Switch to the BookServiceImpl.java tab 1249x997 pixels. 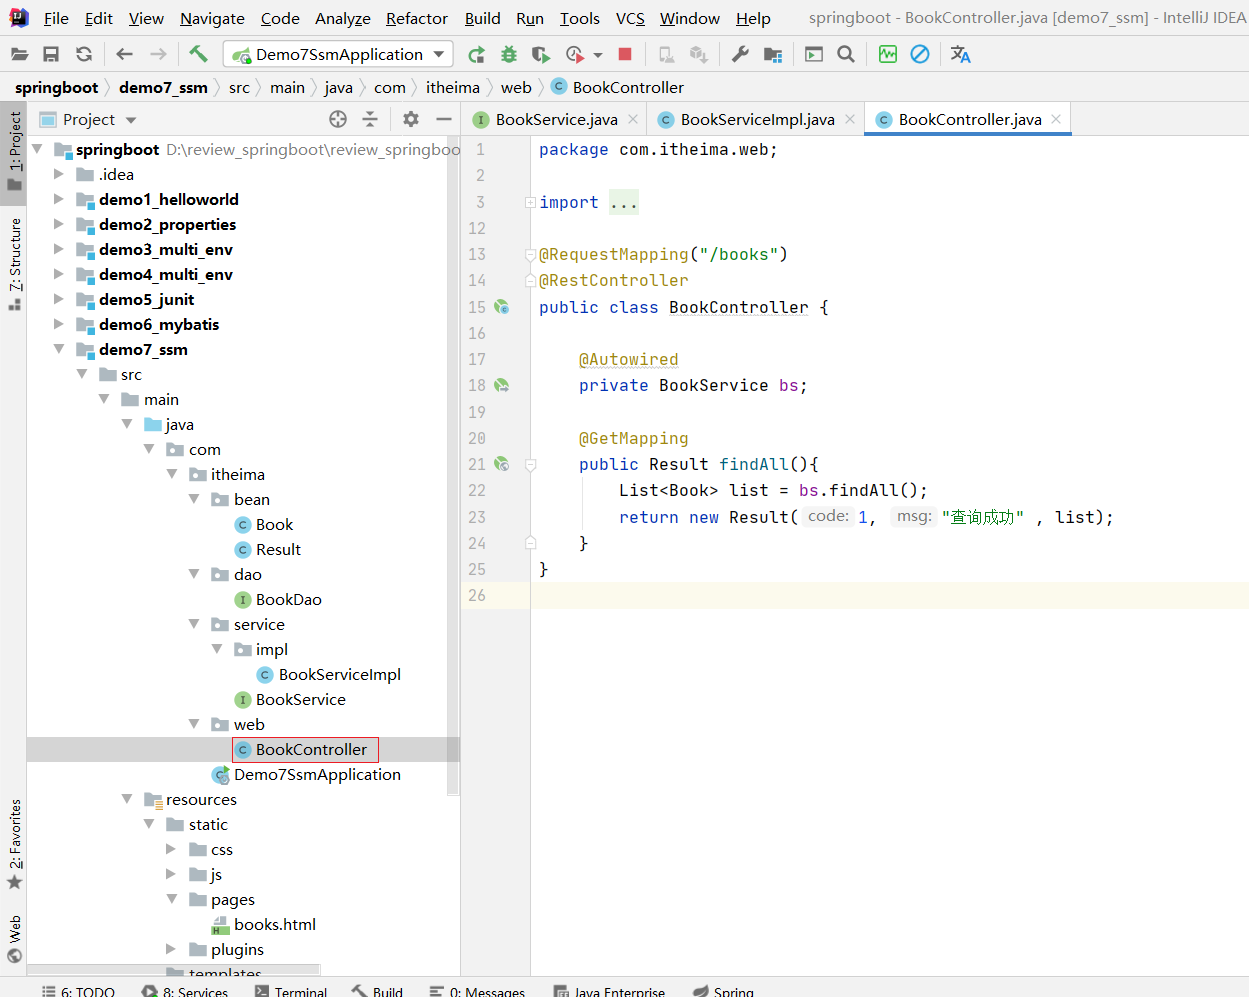(x=756, y=119)
